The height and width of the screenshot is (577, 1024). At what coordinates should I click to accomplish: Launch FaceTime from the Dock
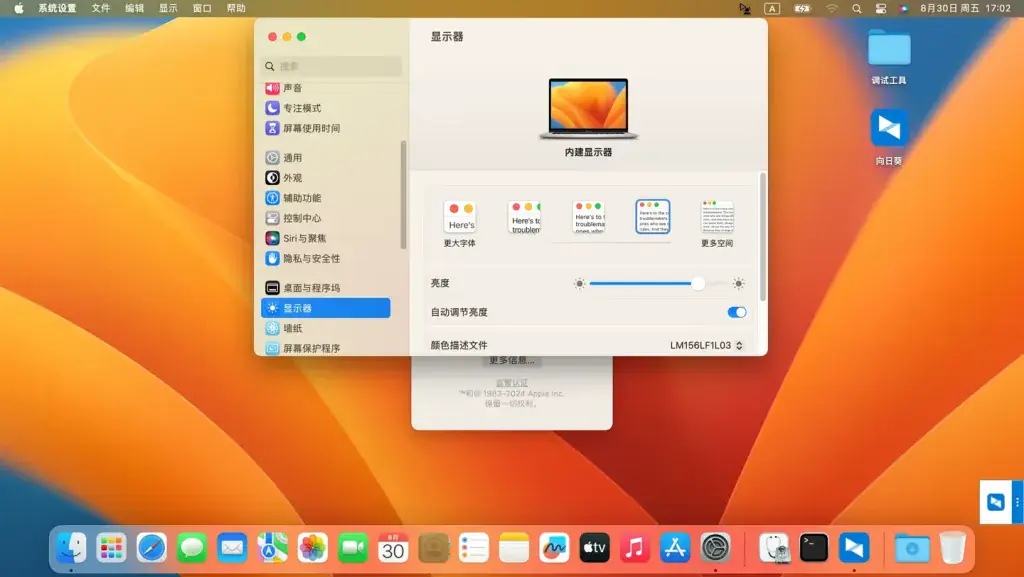click(353, 547)
